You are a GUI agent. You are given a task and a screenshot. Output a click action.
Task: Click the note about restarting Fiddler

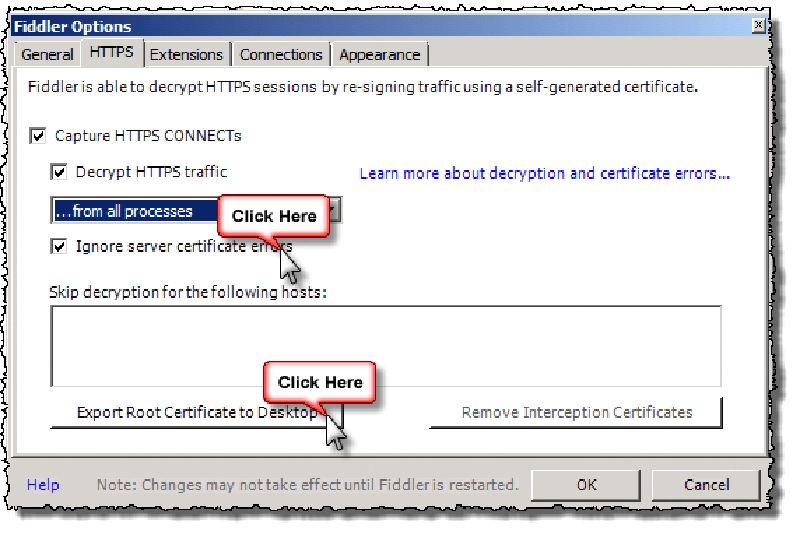coord(307,484)
